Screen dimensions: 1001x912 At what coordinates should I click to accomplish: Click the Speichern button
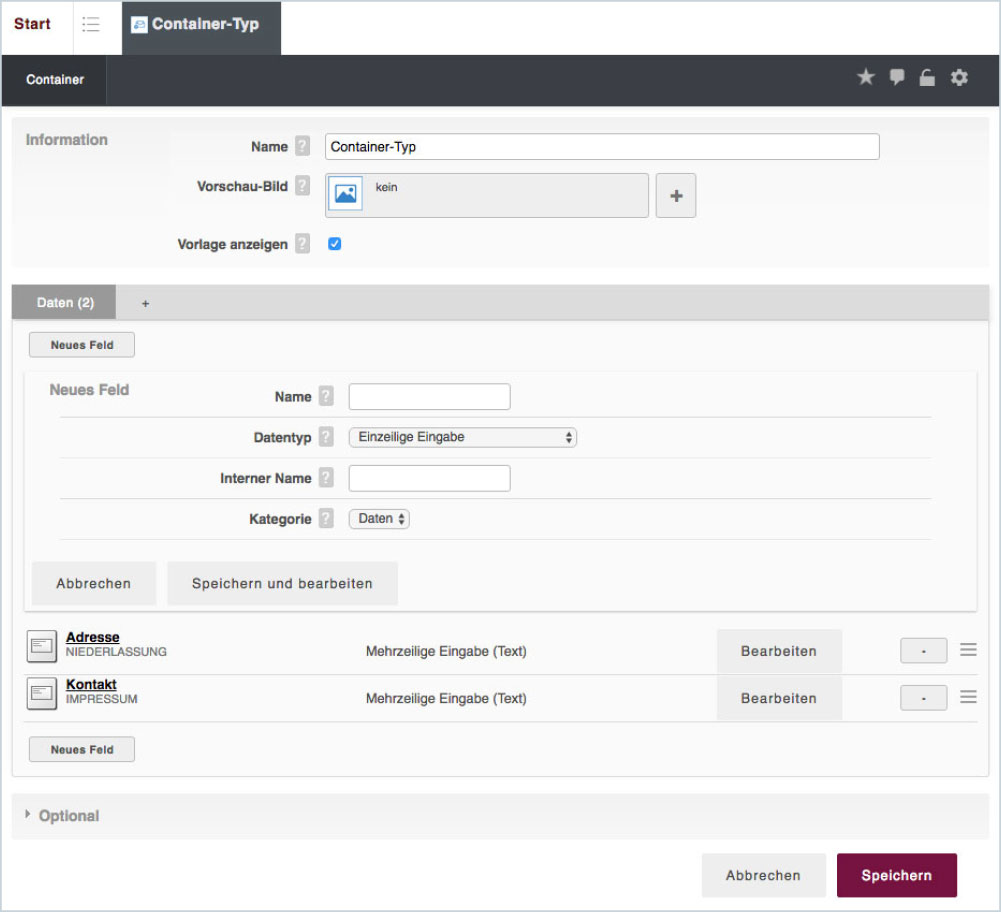point(896,875)
